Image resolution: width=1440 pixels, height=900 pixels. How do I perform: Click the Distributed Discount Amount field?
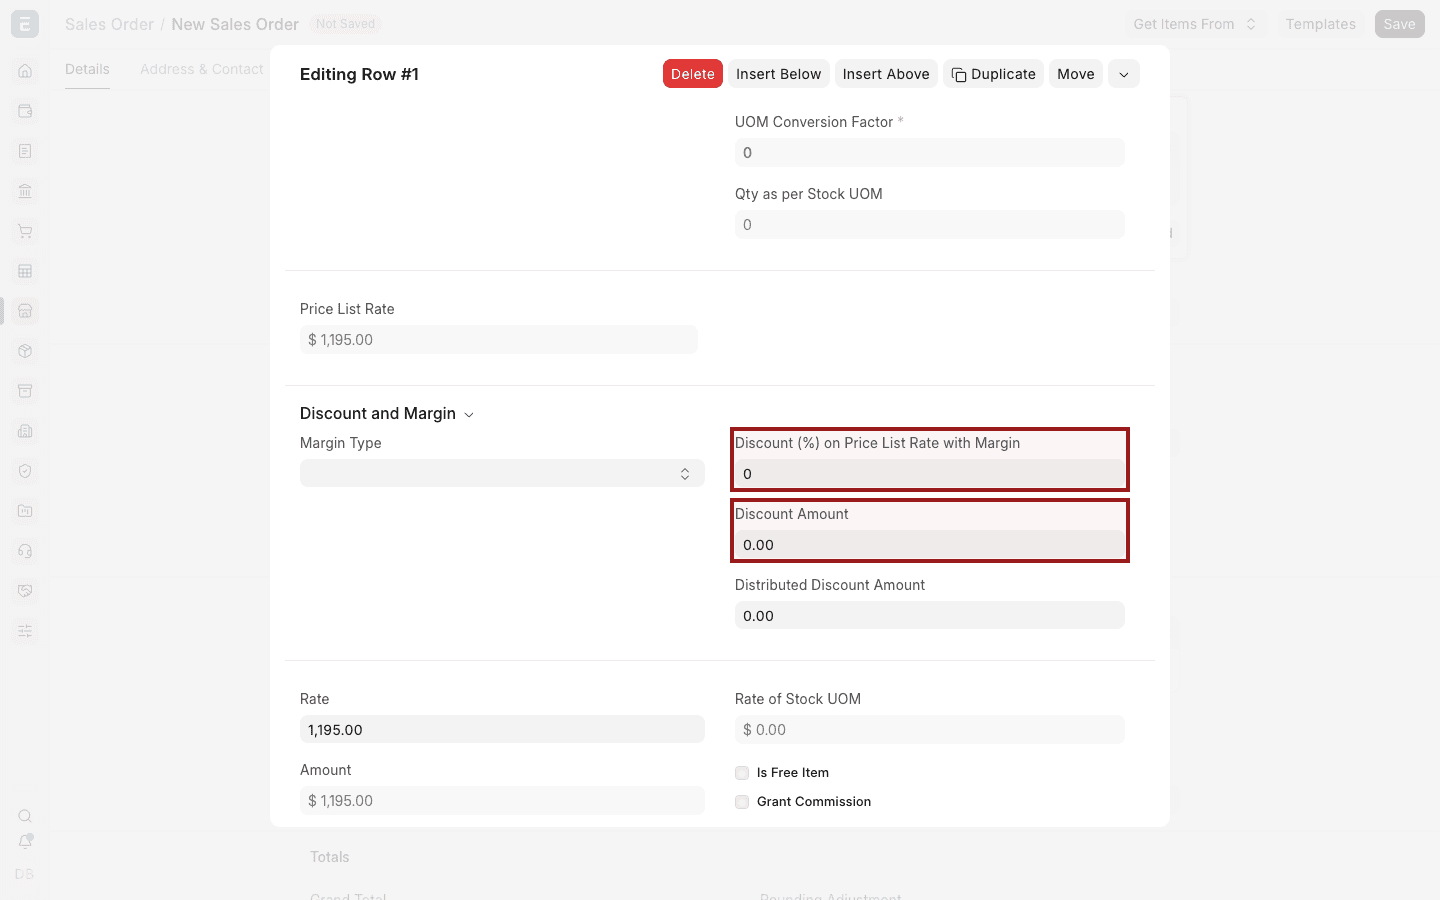[x=930, y=616]
